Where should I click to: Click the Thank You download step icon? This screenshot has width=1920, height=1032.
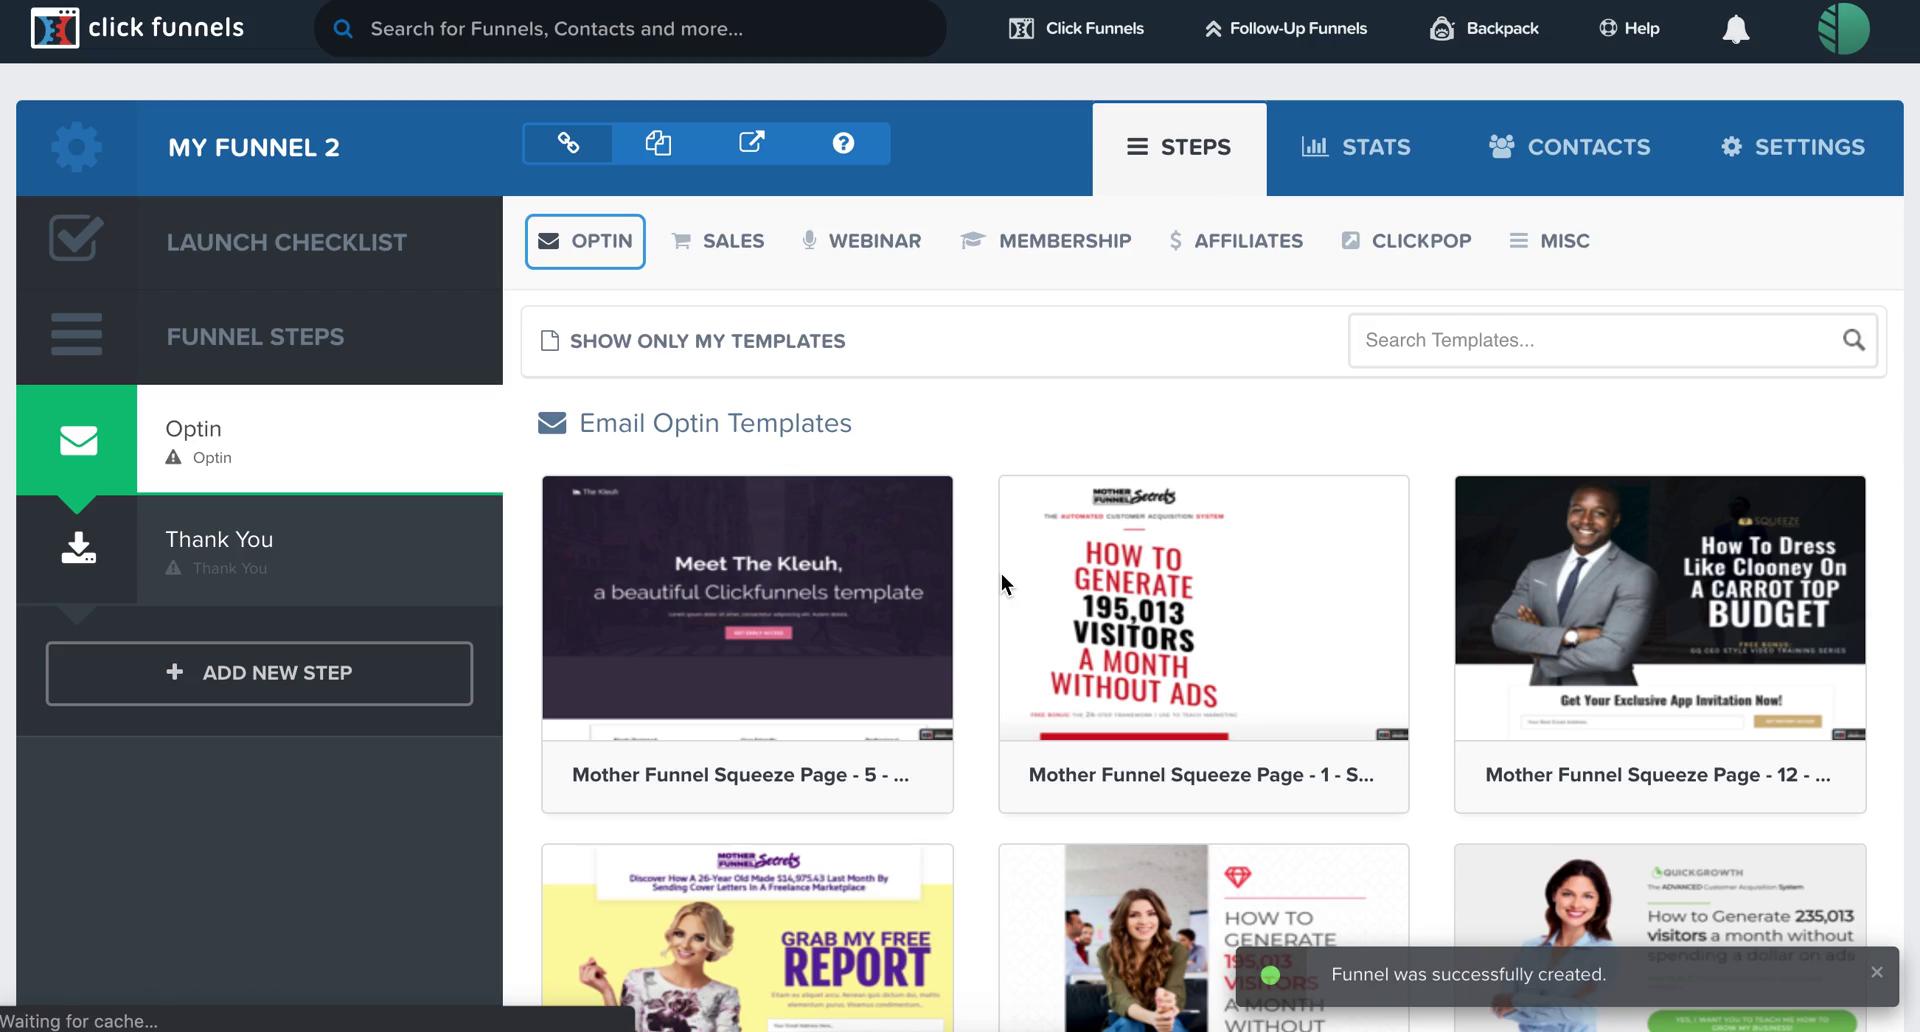(78, 548)
